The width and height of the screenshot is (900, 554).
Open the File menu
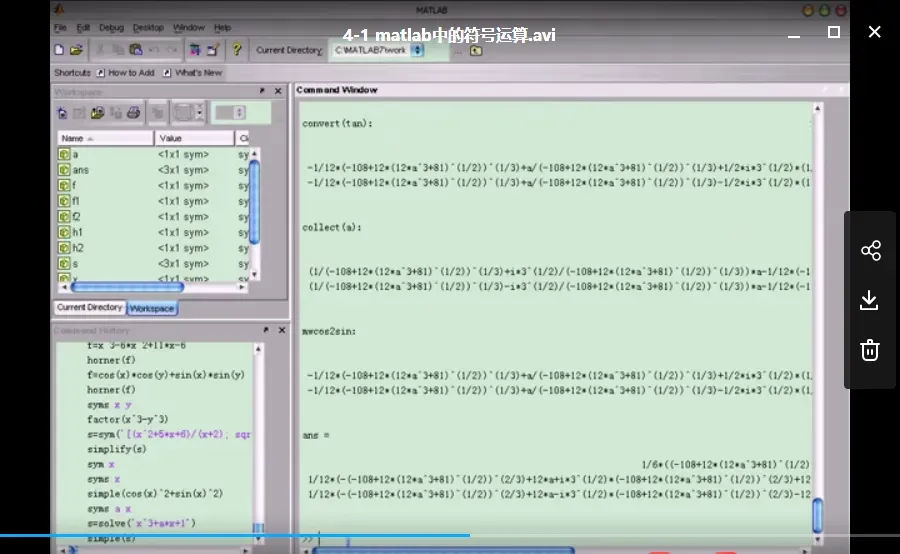tap(60, 28)
